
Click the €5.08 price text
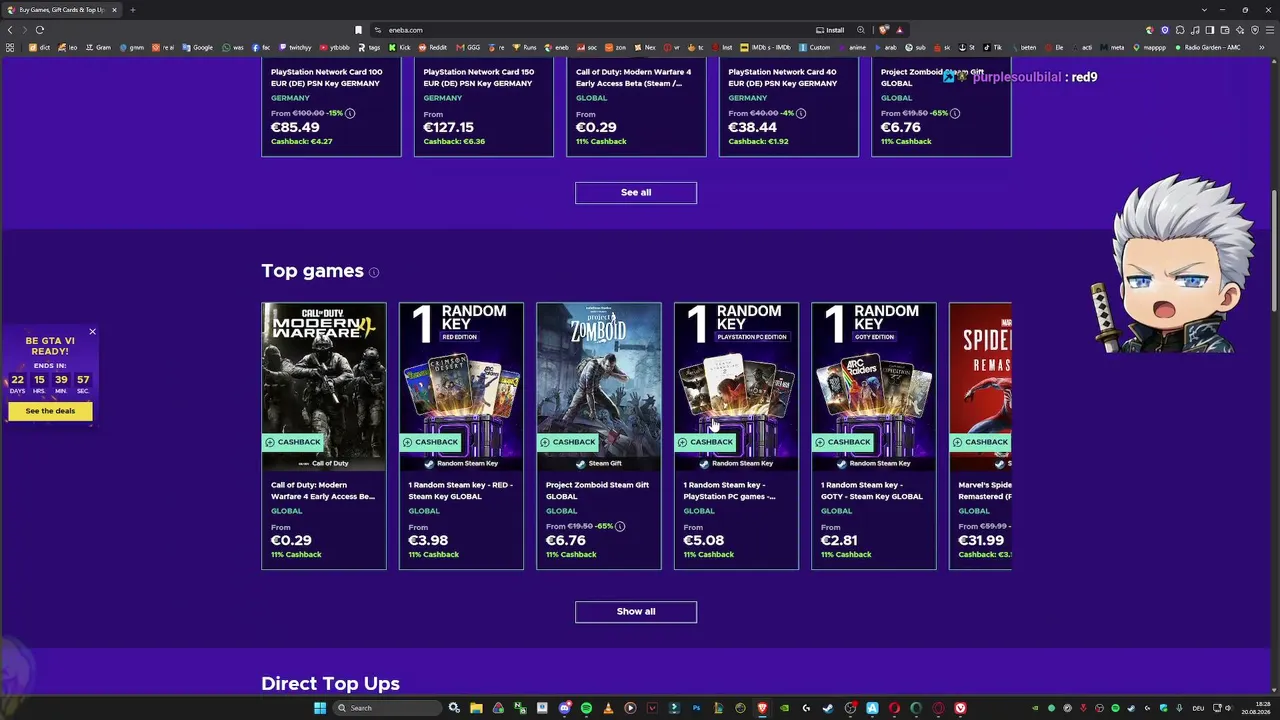(x=704, y=541)
